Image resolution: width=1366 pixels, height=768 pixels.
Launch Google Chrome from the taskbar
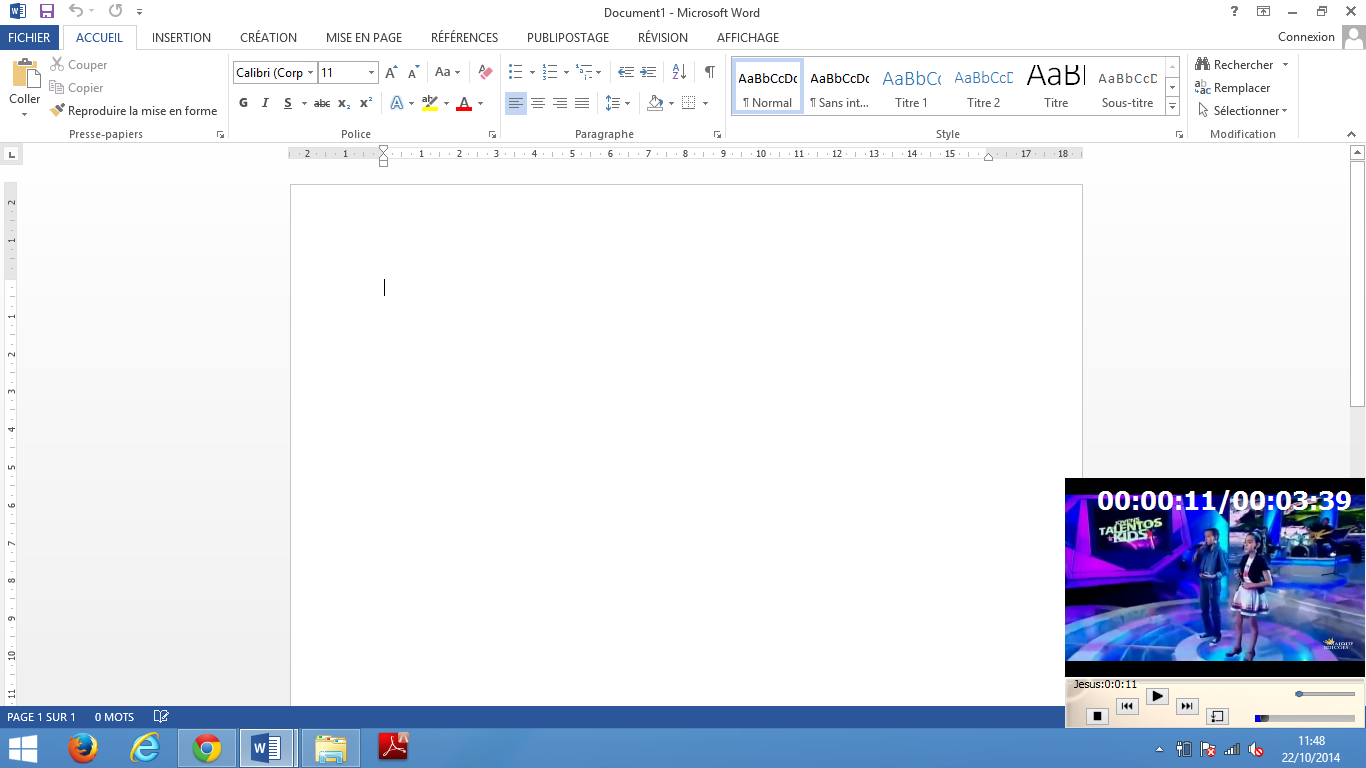coord(207,748)
